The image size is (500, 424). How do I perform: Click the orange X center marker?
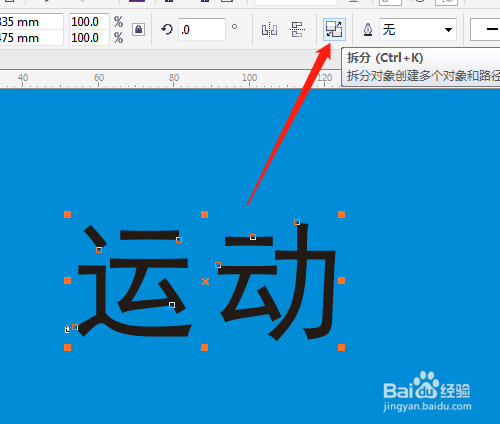[x=205, y=281]
